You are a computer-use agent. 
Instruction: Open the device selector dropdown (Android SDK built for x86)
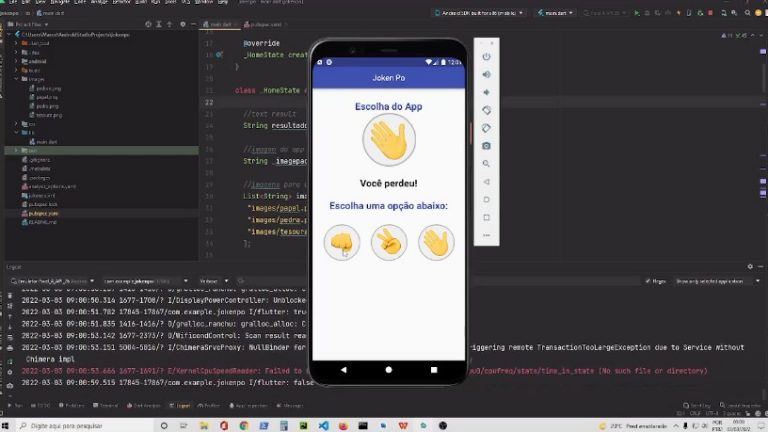(479, 13)
